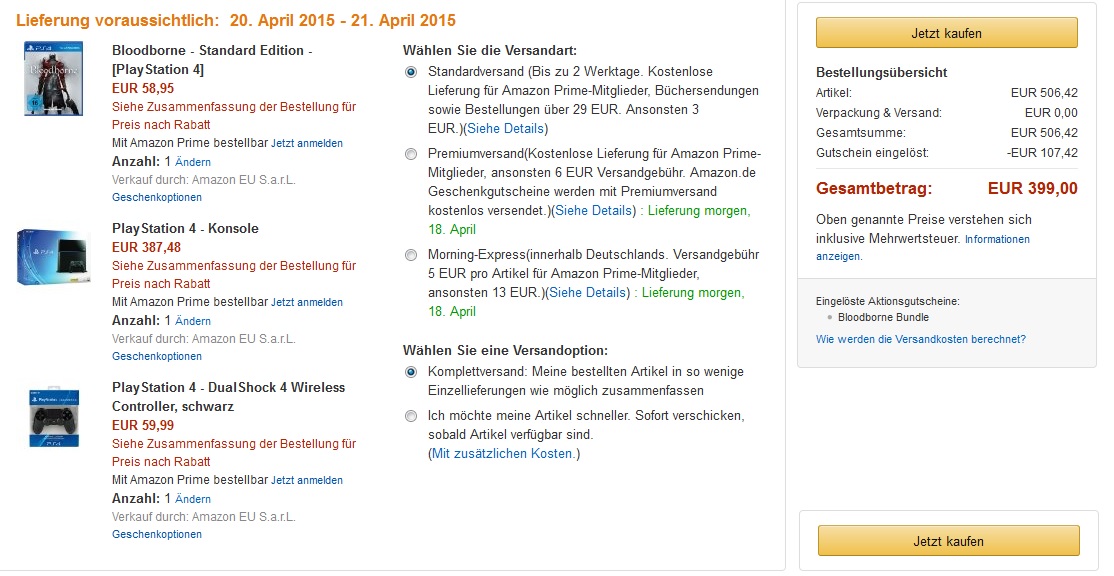Viewport: 1114px width, 576px height.
Task: Click the bottom Jetzt kaufen button
Action: tap(948, 540)
